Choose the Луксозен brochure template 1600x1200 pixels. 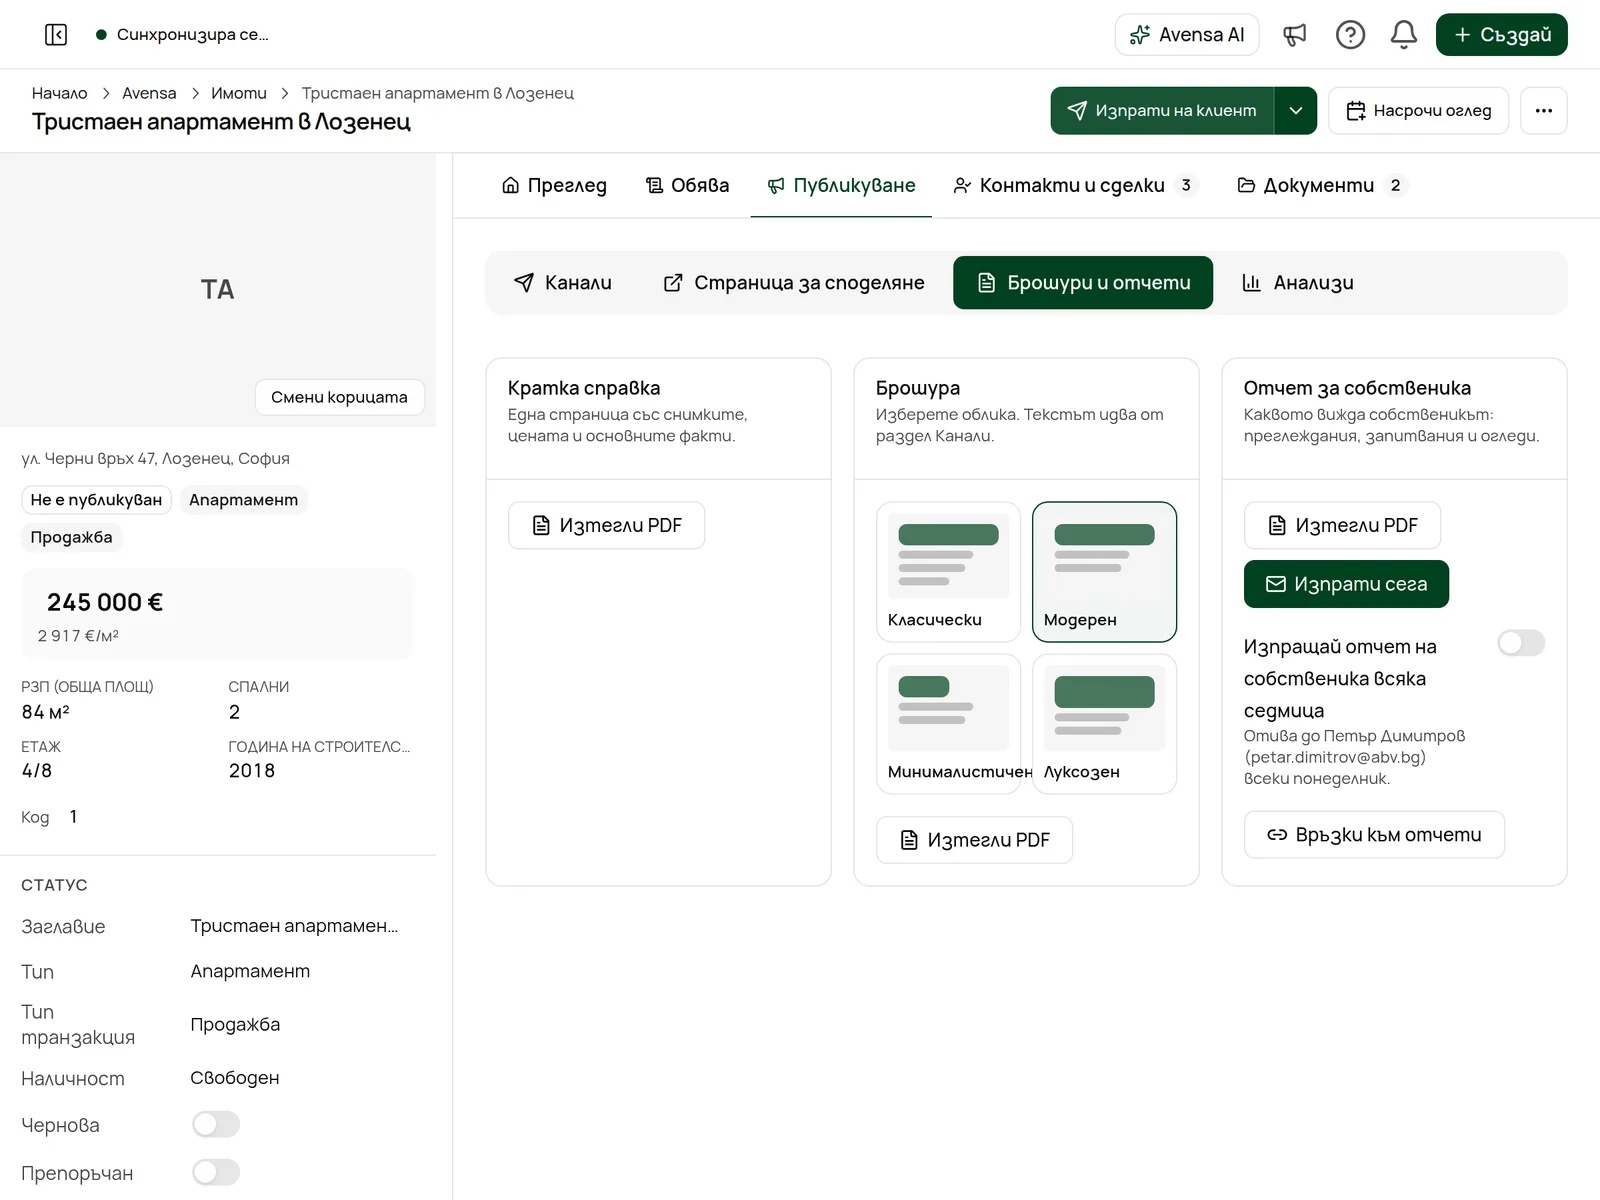[x=1104, y=724]
